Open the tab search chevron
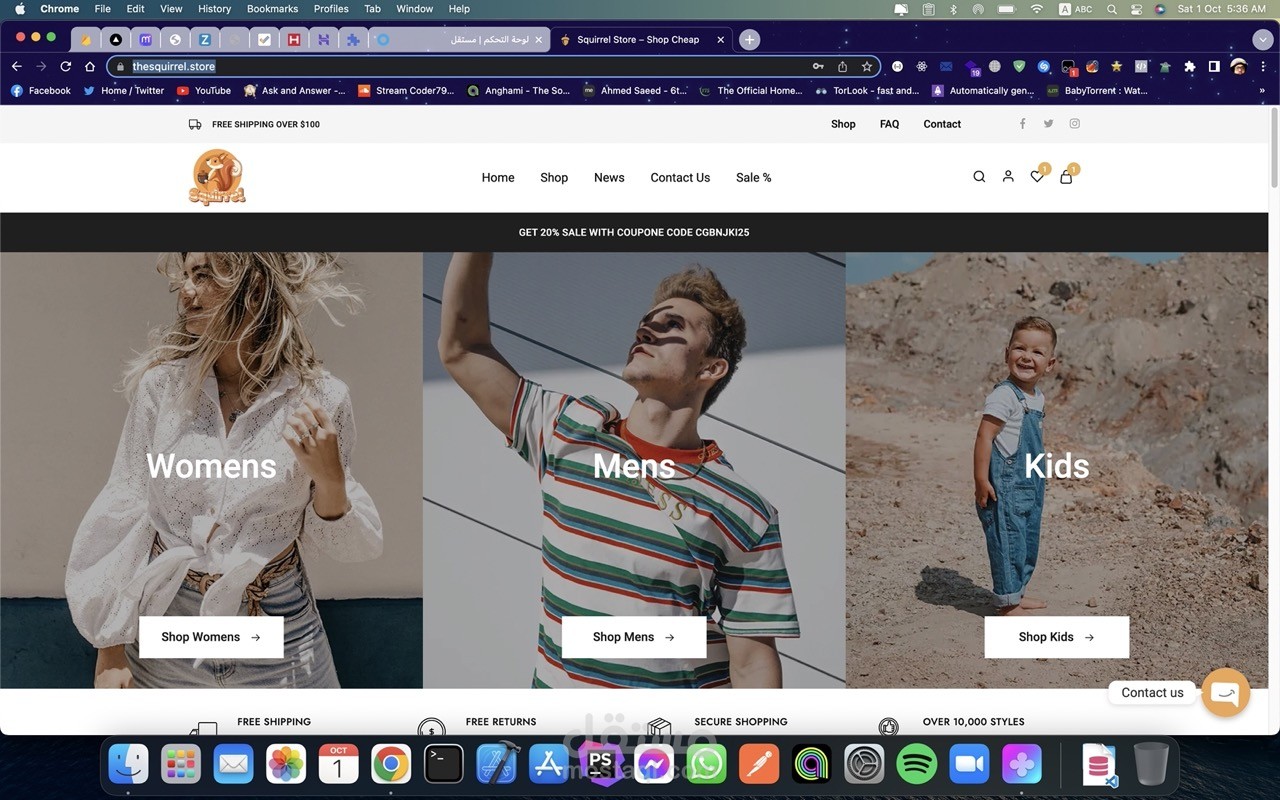 click(x=1262, y=39)
